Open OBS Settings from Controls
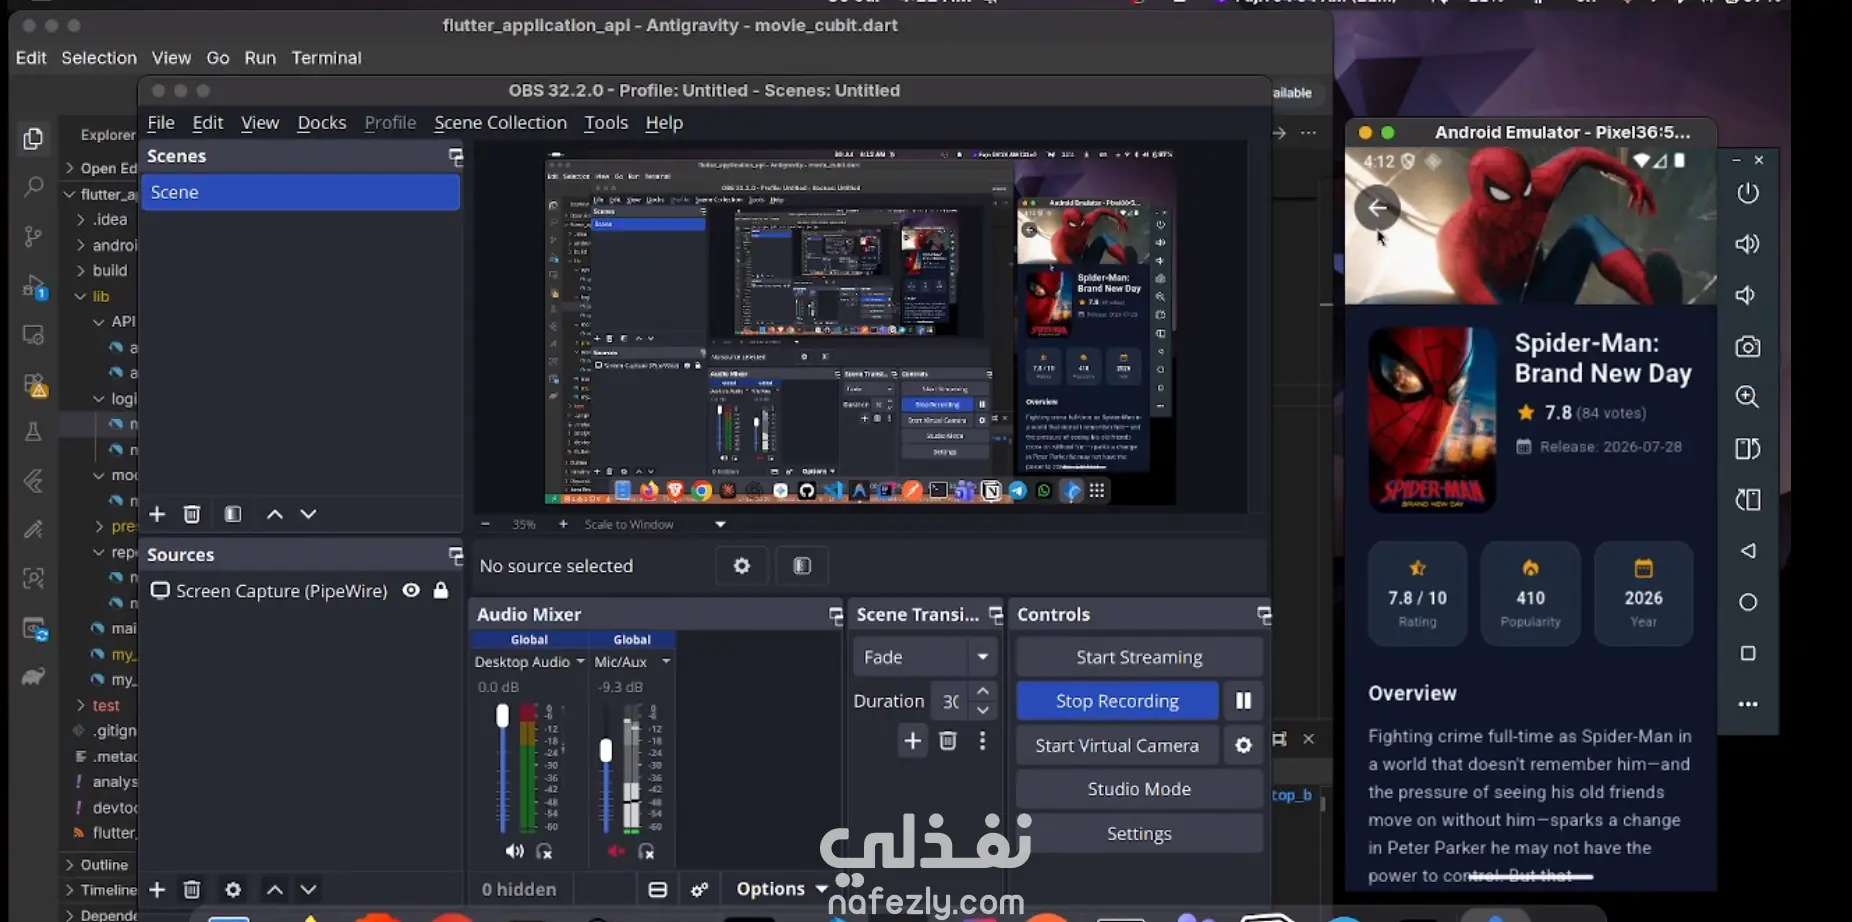The height and width of the screenshot is (922, 1852). click(1139, 833)
